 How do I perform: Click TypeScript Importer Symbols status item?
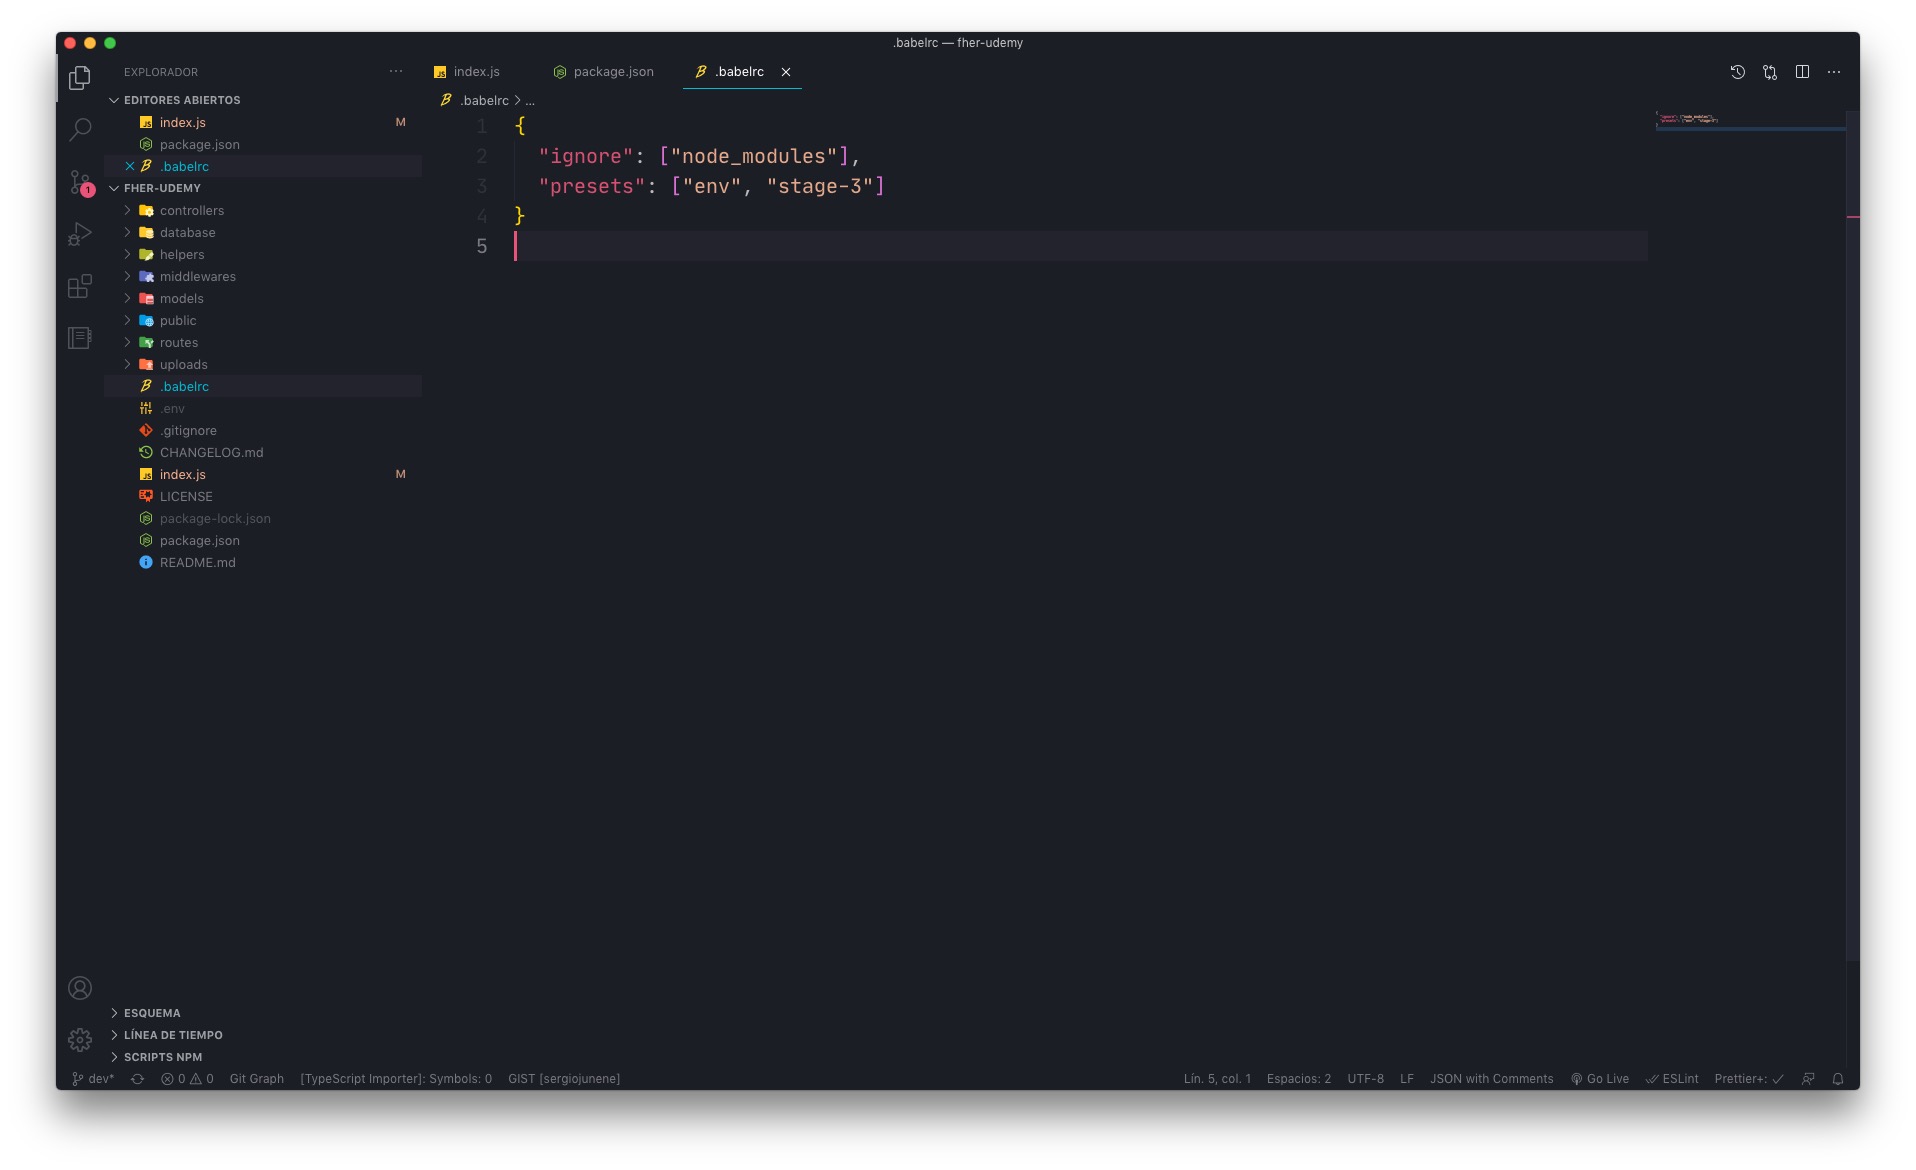tap(396, 1079)
